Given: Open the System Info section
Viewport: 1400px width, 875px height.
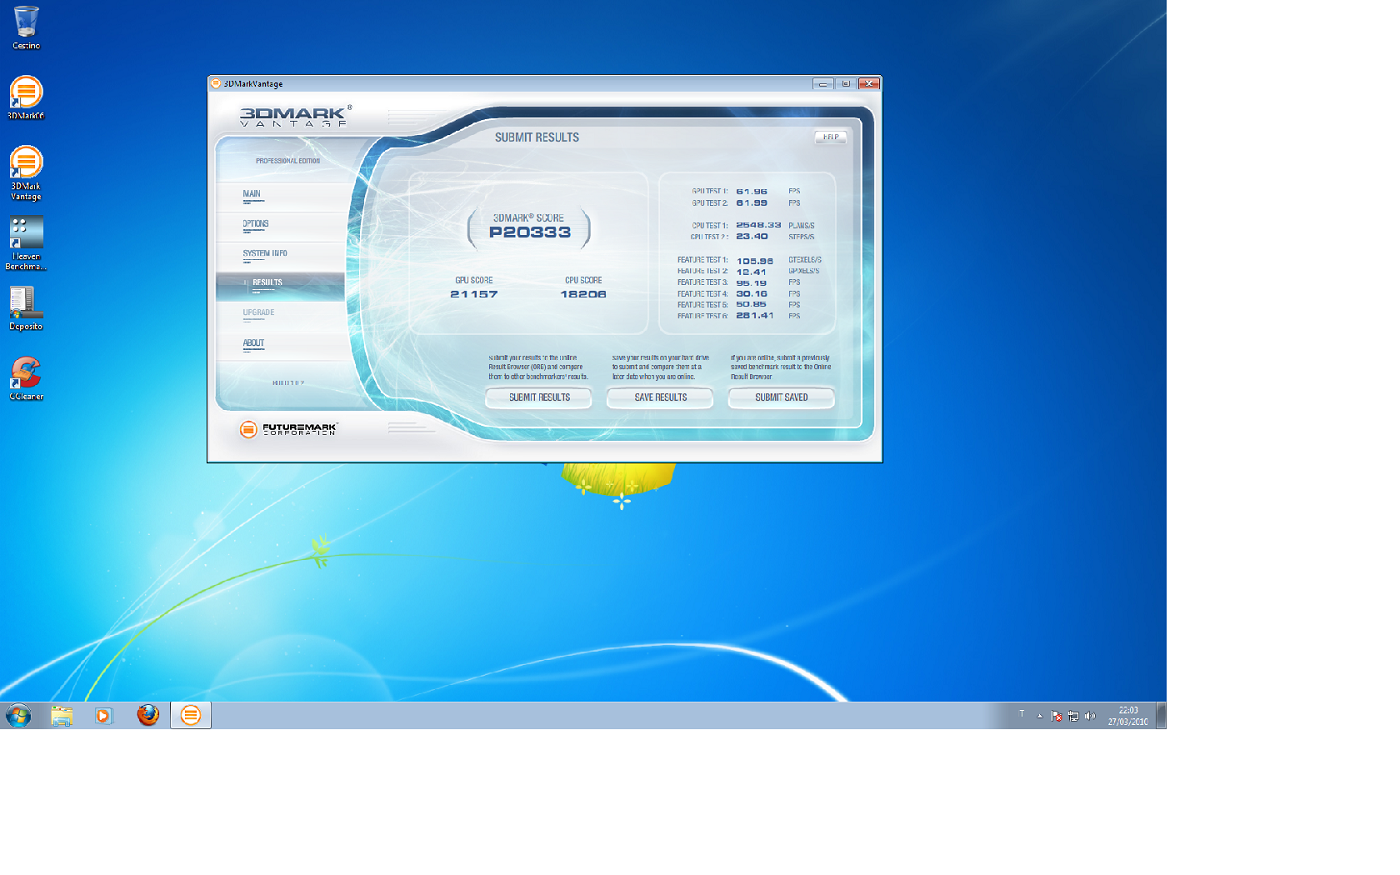Looking at the screenshot, I should [265, 254].
